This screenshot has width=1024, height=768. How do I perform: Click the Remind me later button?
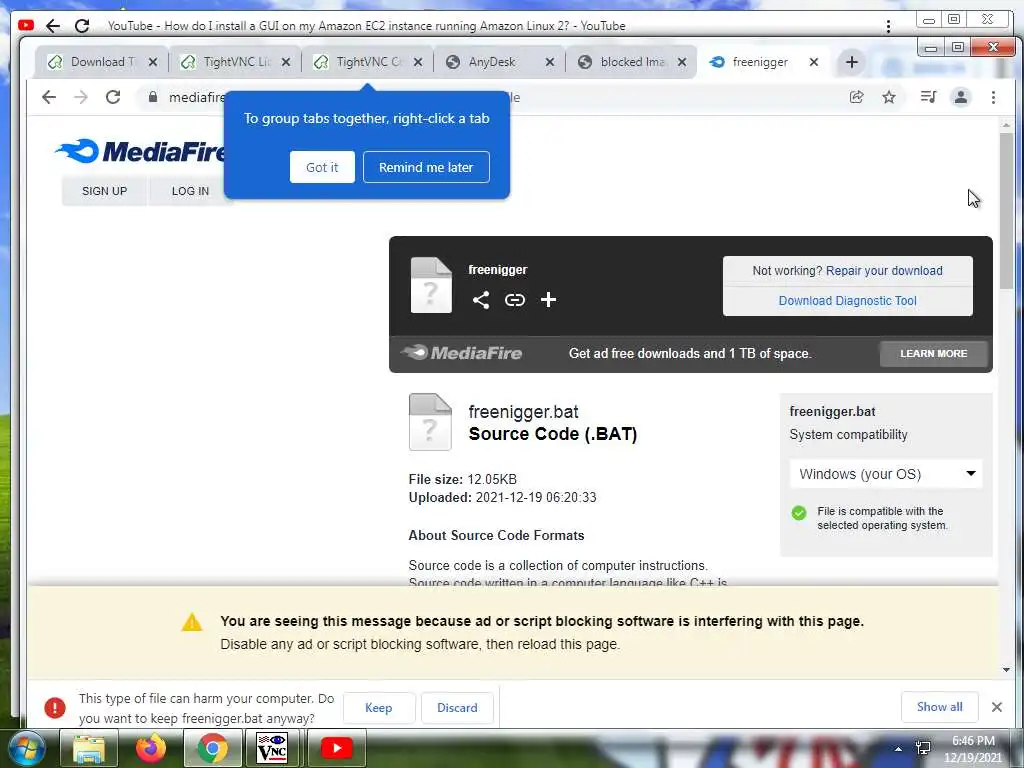[x=426, y=167]
